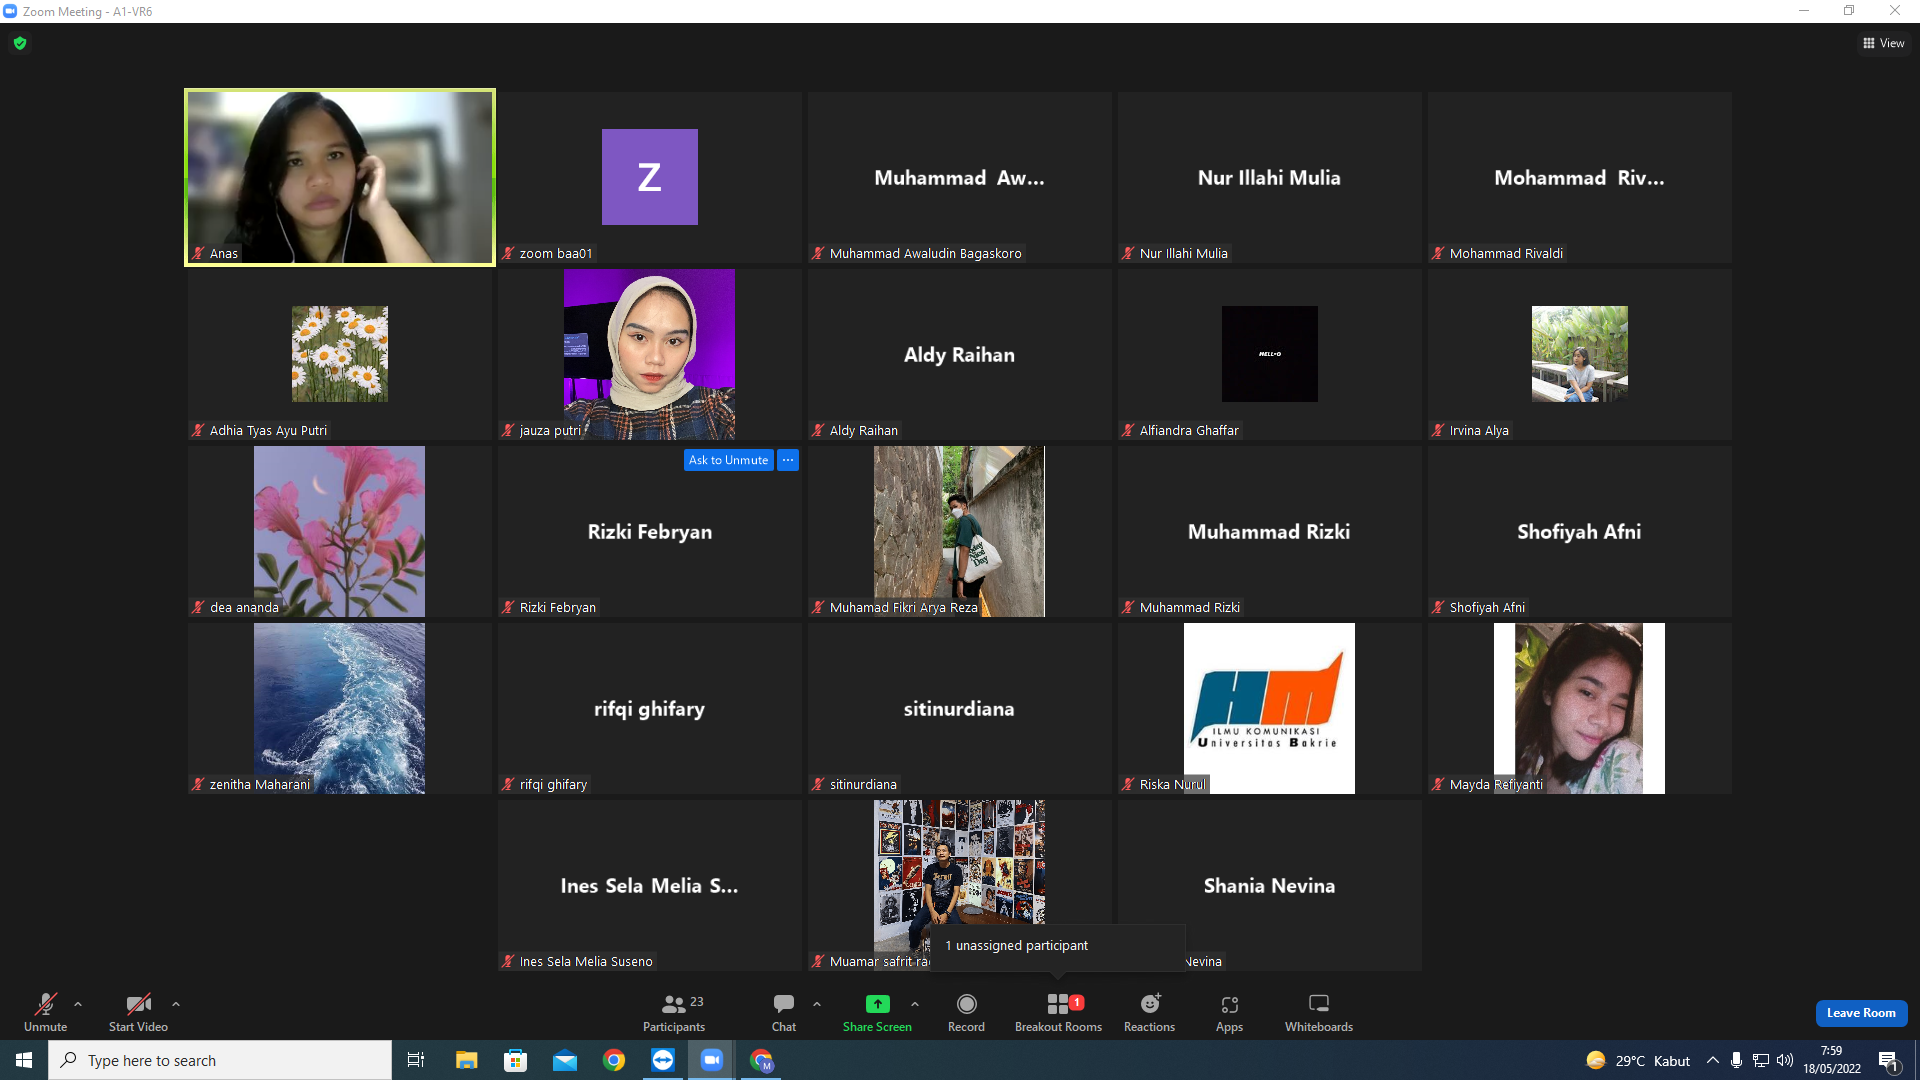
Task: Select jauza putri's video tile
Action: pyautogui.click(x=649, y=354)
